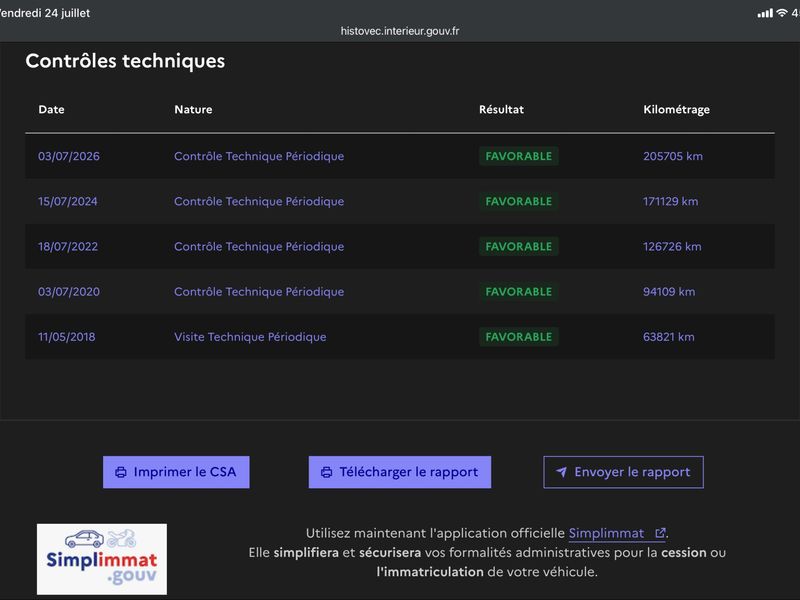Click FAVORABLE badge in the 15/07/2024 row
Viewport: 800px width, 600px height.
(518, 202)
